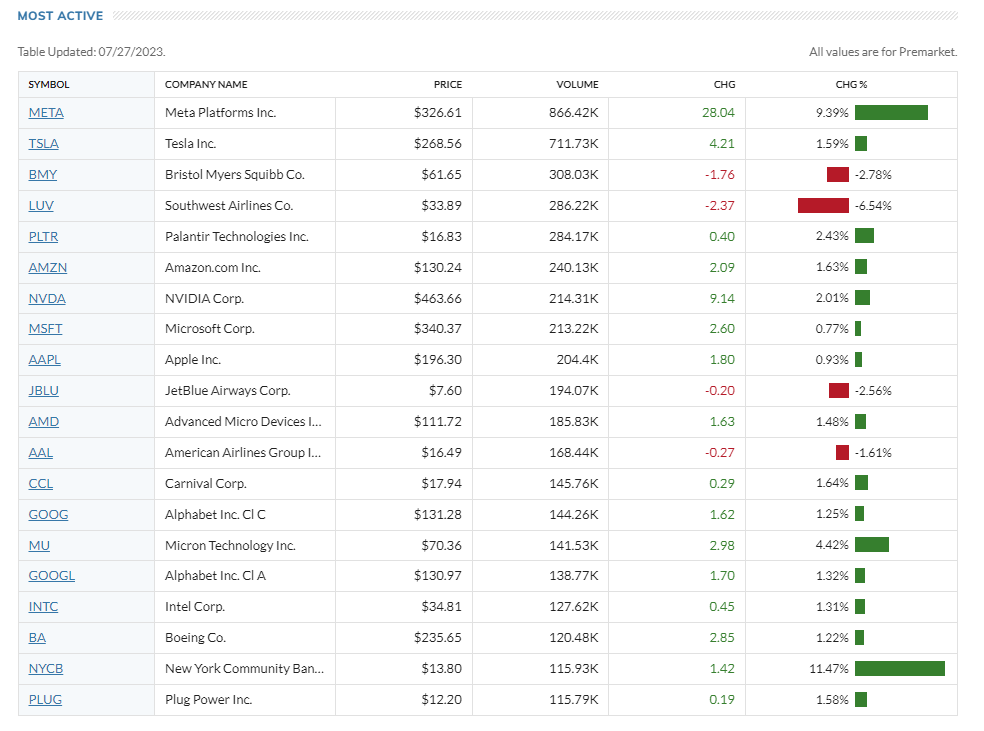
Task: Click Alphabet Inc. Cl C name
Action: point(215,515)
